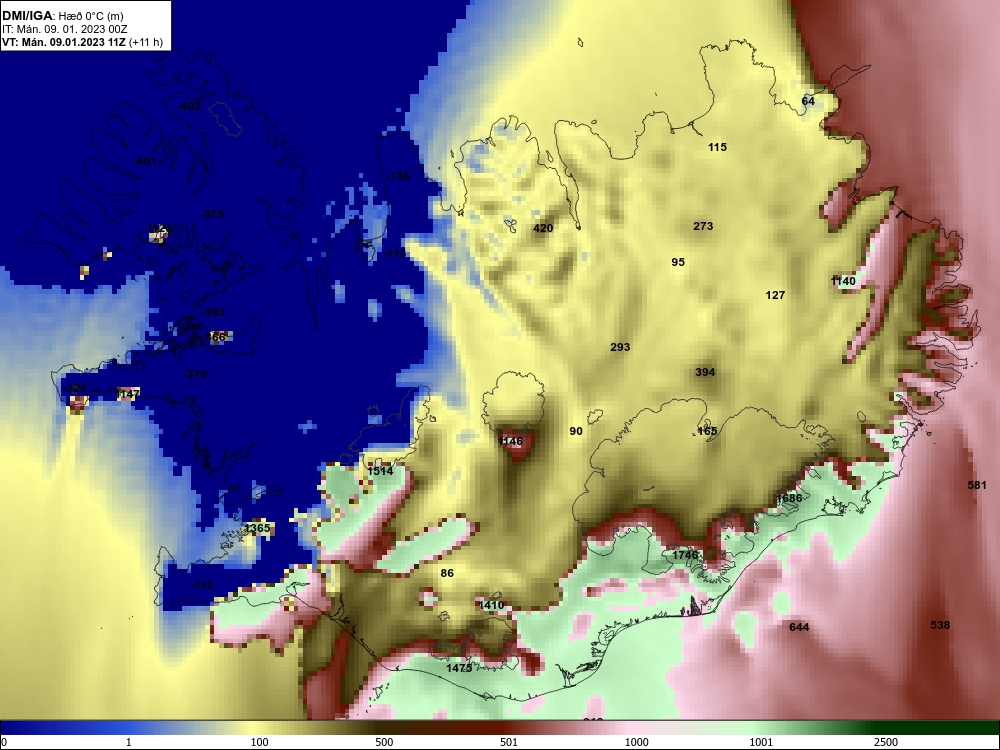The height and width of the screenshot is (750, 1000).
Task: Click the map value 644
Action: click(799, 627)
